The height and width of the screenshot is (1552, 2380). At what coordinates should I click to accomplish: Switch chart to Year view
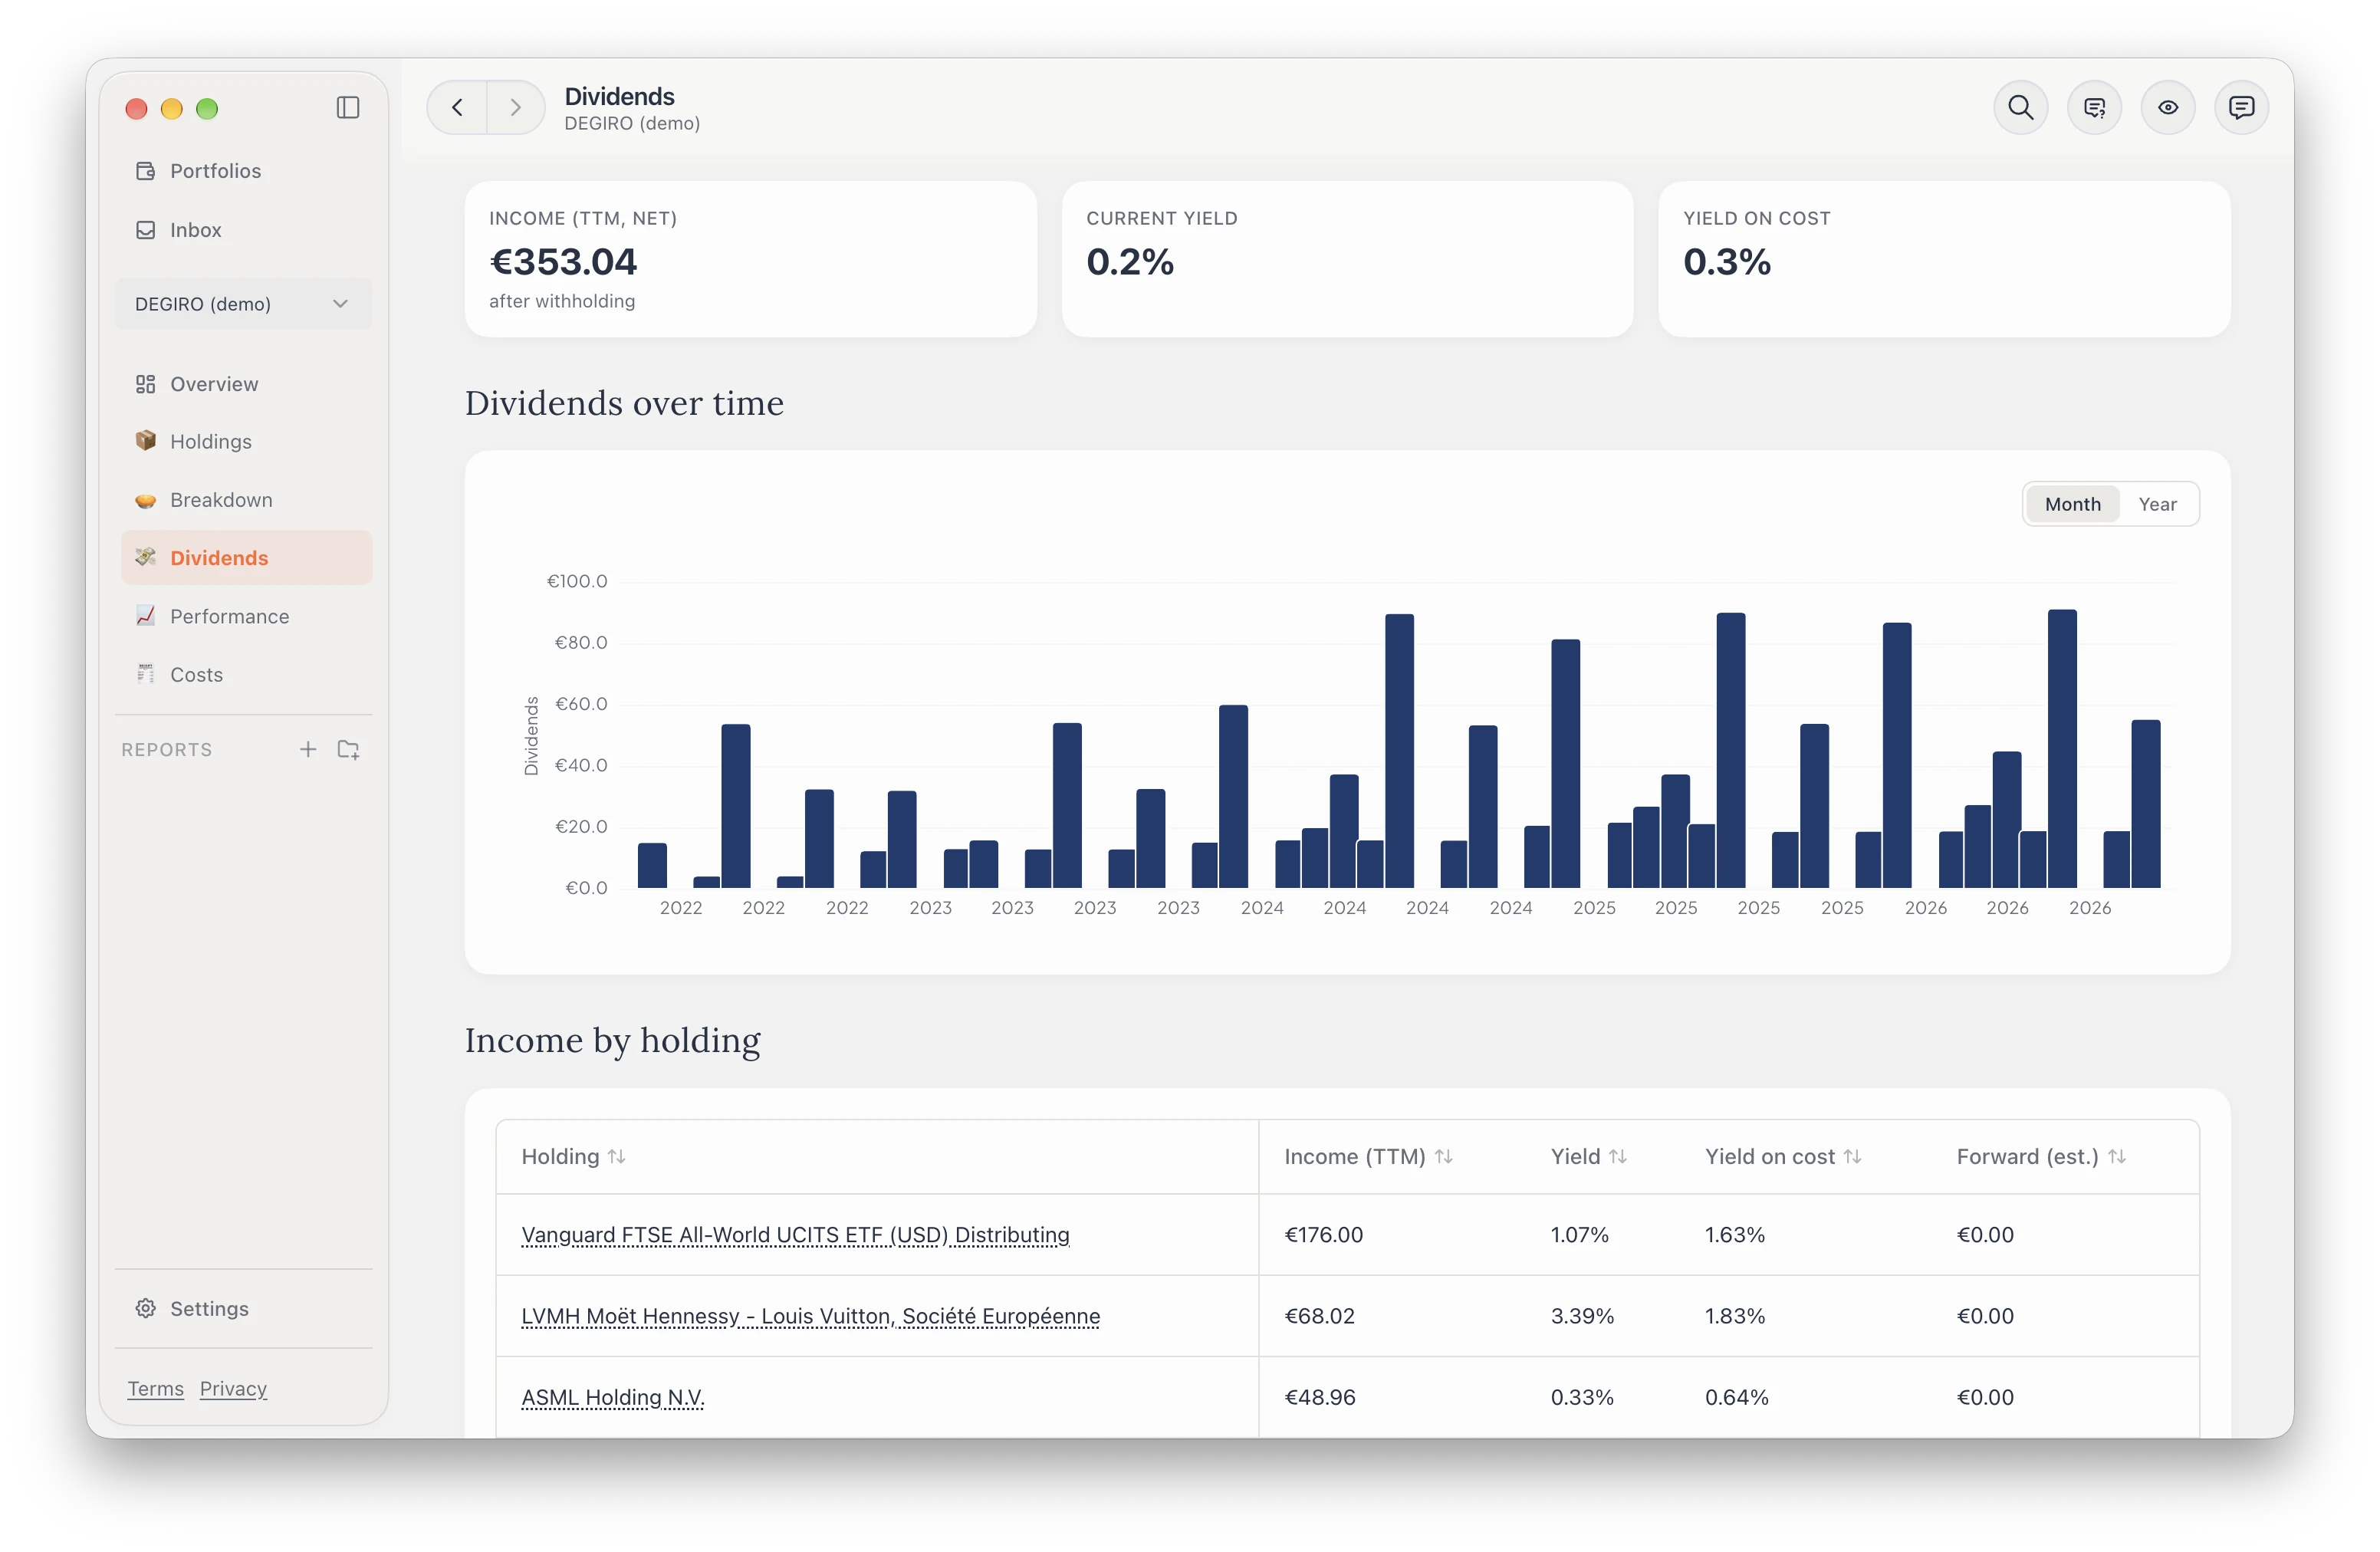(x=2157, y=504)
